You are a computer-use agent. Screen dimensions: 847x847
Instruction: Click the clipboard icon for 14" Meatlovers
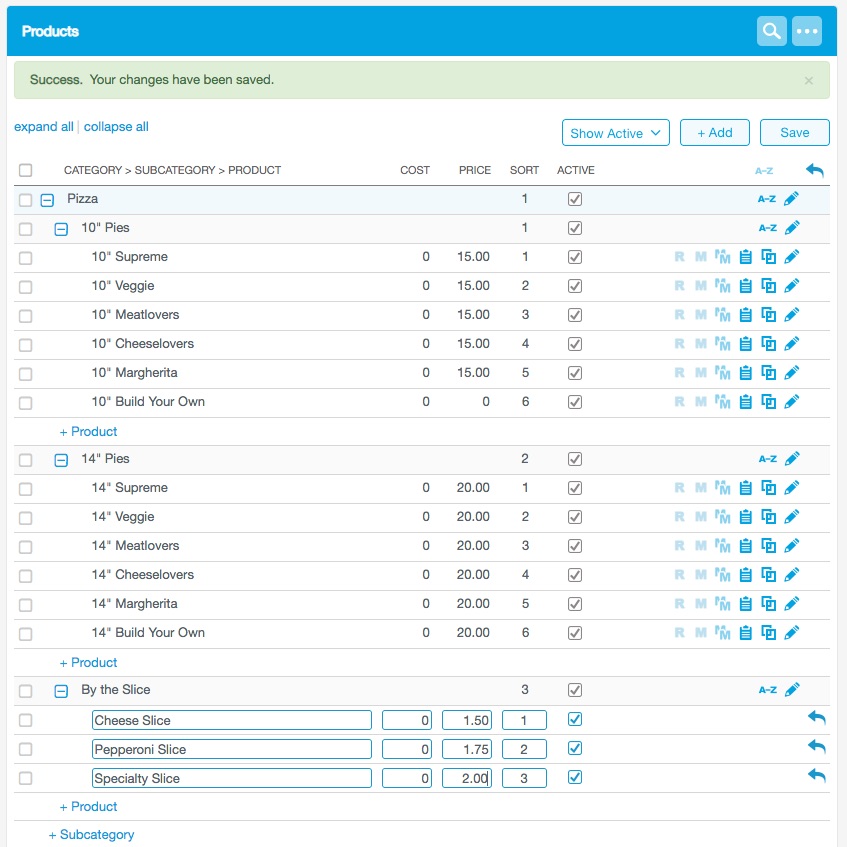point(745,546)
